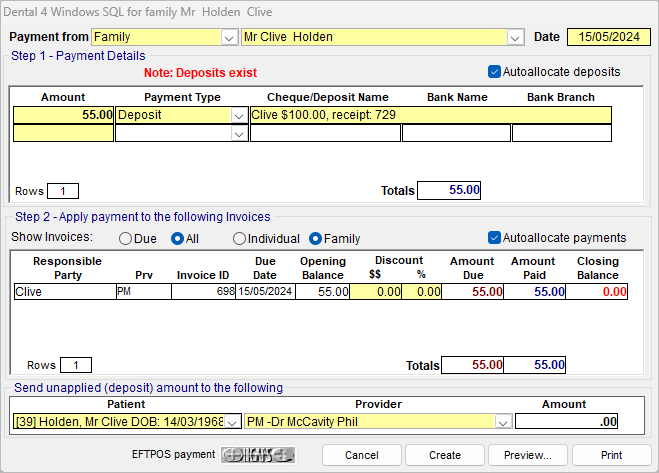Click the Cancel button
This screenshot has width=659, height=473.
[x=361, y=455]
